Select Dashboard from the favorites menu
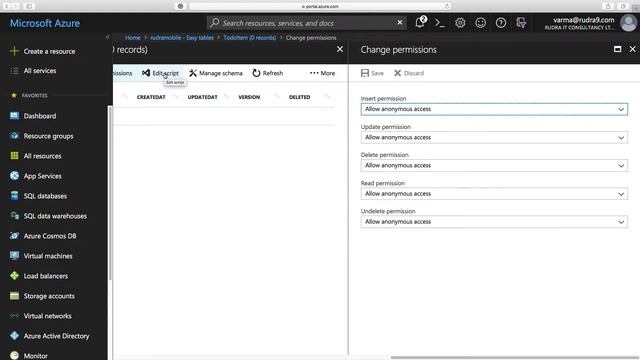 pos(40,116)
